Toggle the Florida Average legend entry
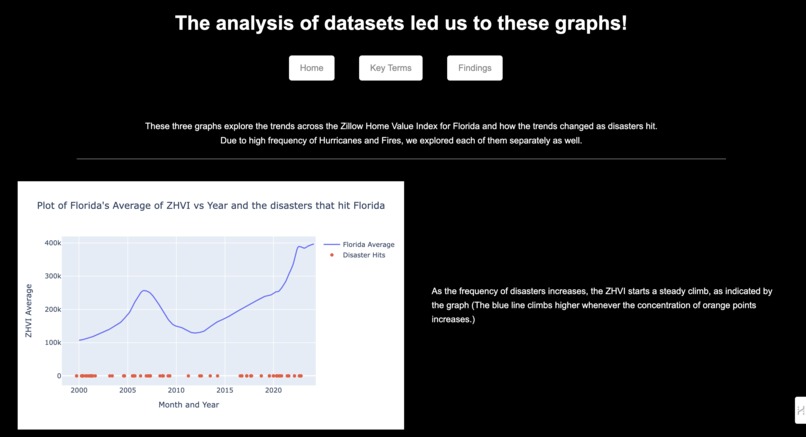Viewport: 806px width, 437px height. [x=359, y=245]
